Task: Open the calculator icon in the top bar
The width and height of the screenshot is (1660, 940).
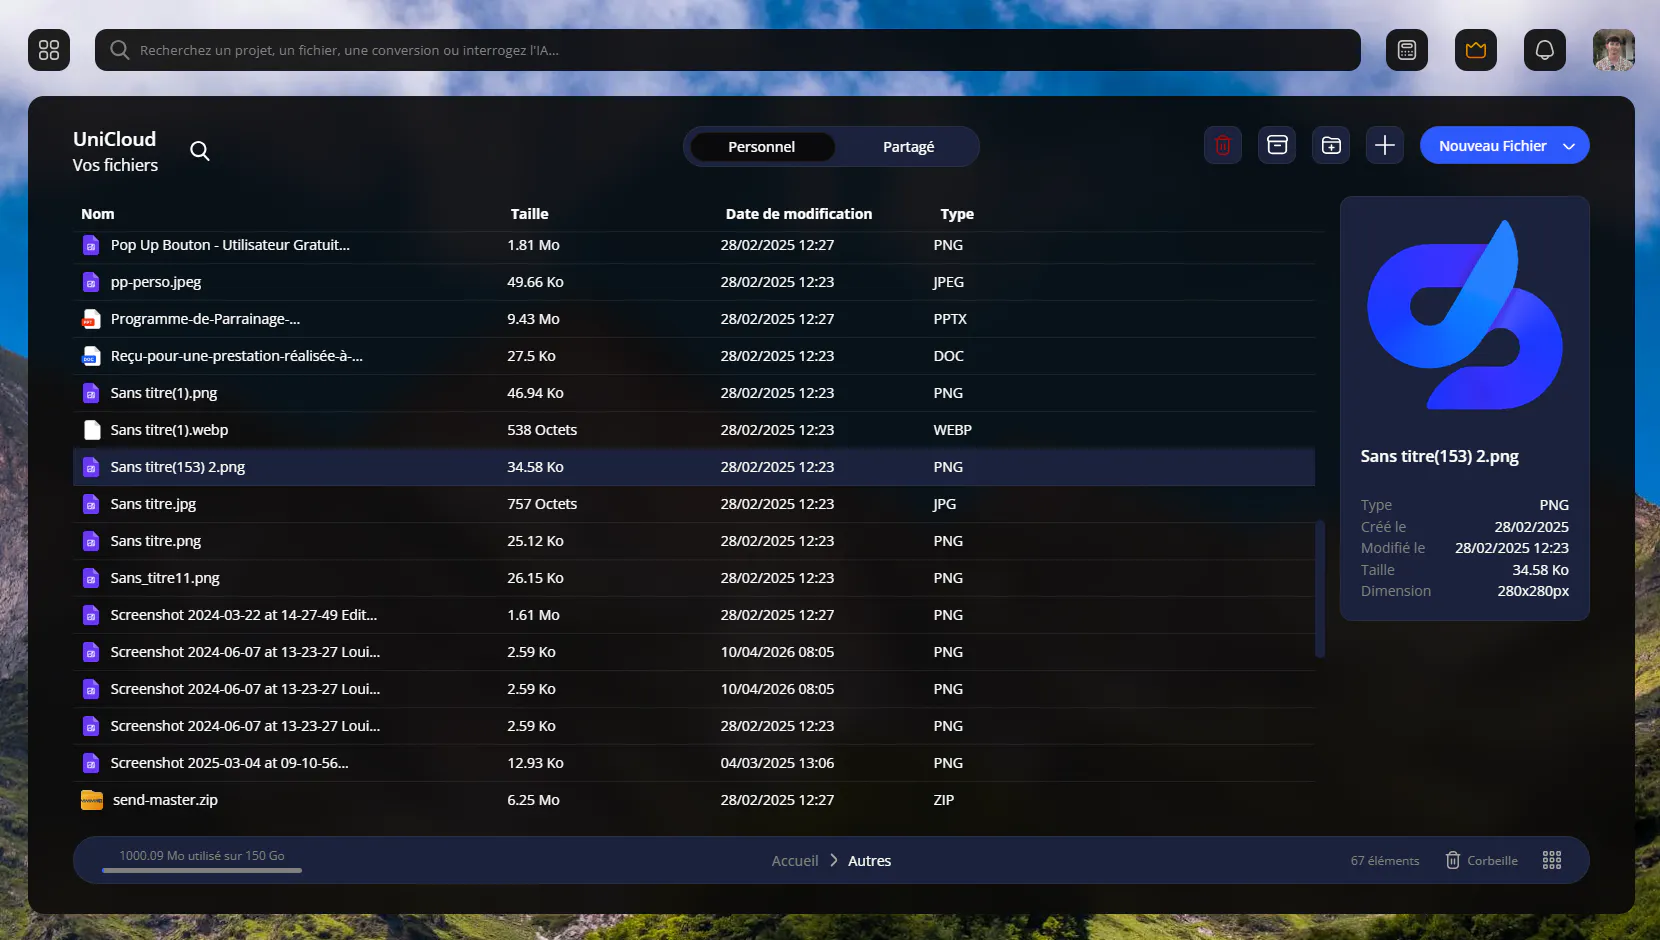Action: click(x=1407, y=50)
